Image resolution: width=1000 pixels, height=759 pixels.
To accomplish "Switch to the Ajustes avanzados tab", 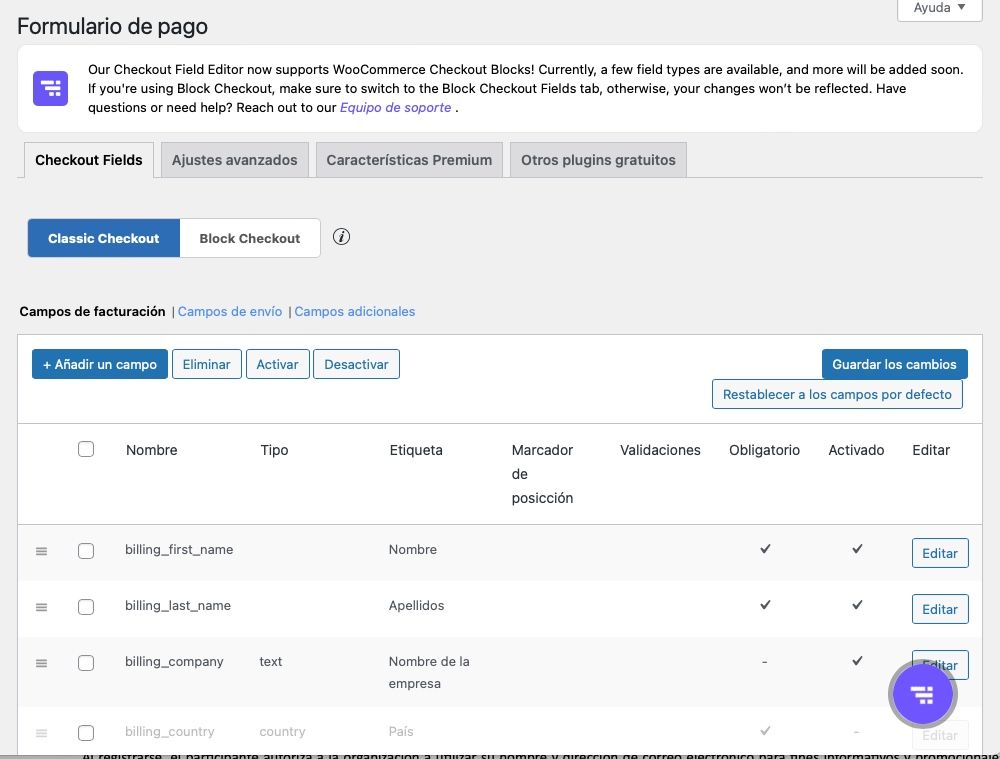I will click(234, 160).
